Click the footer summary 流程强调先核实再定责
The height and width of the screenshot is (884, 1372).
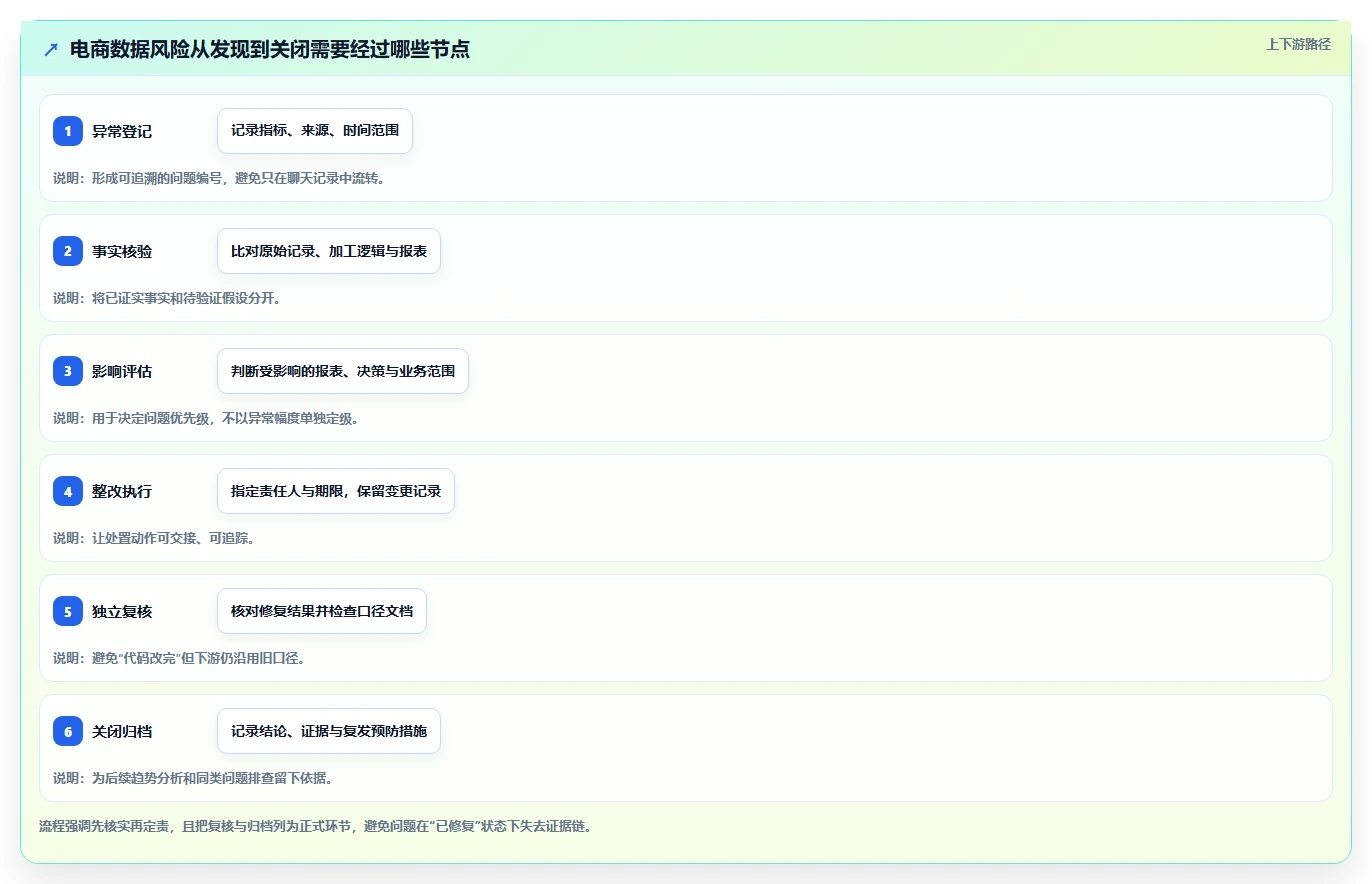click(315, 827)
